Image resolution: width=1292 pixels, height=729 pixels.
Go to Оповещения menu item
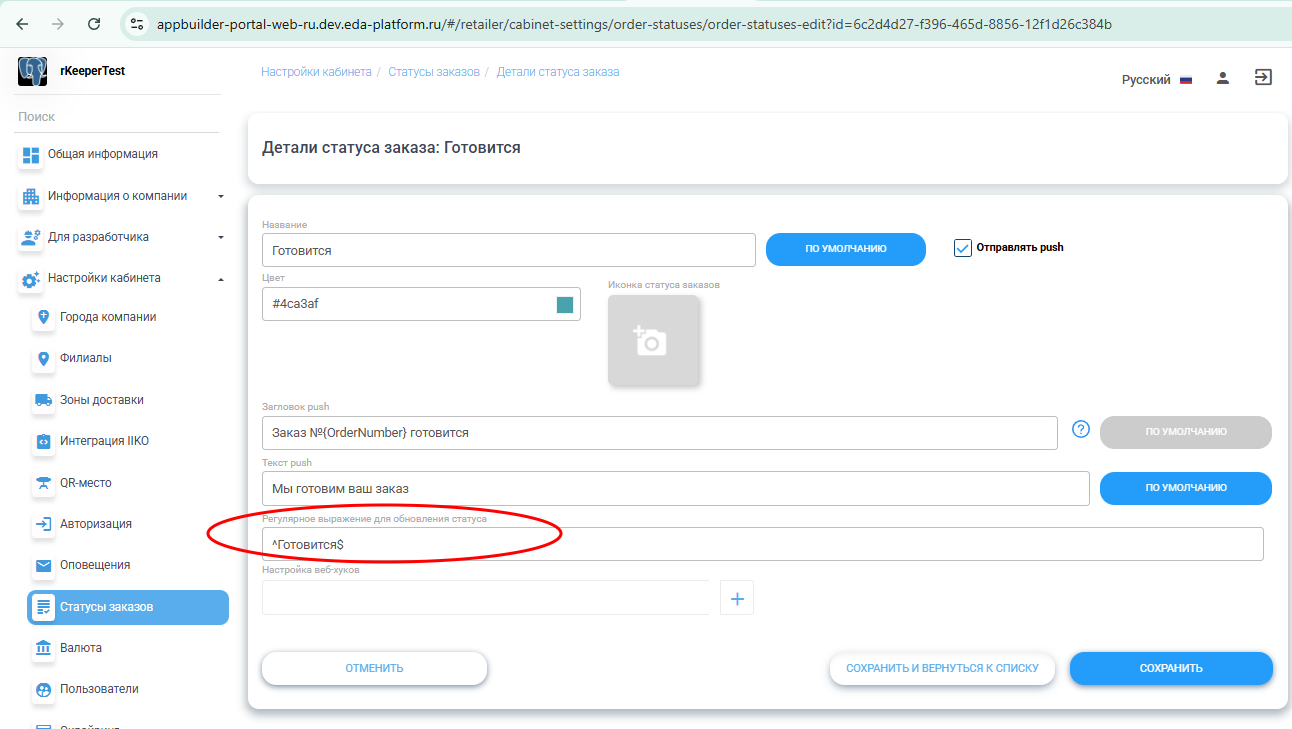coord(94,565)
